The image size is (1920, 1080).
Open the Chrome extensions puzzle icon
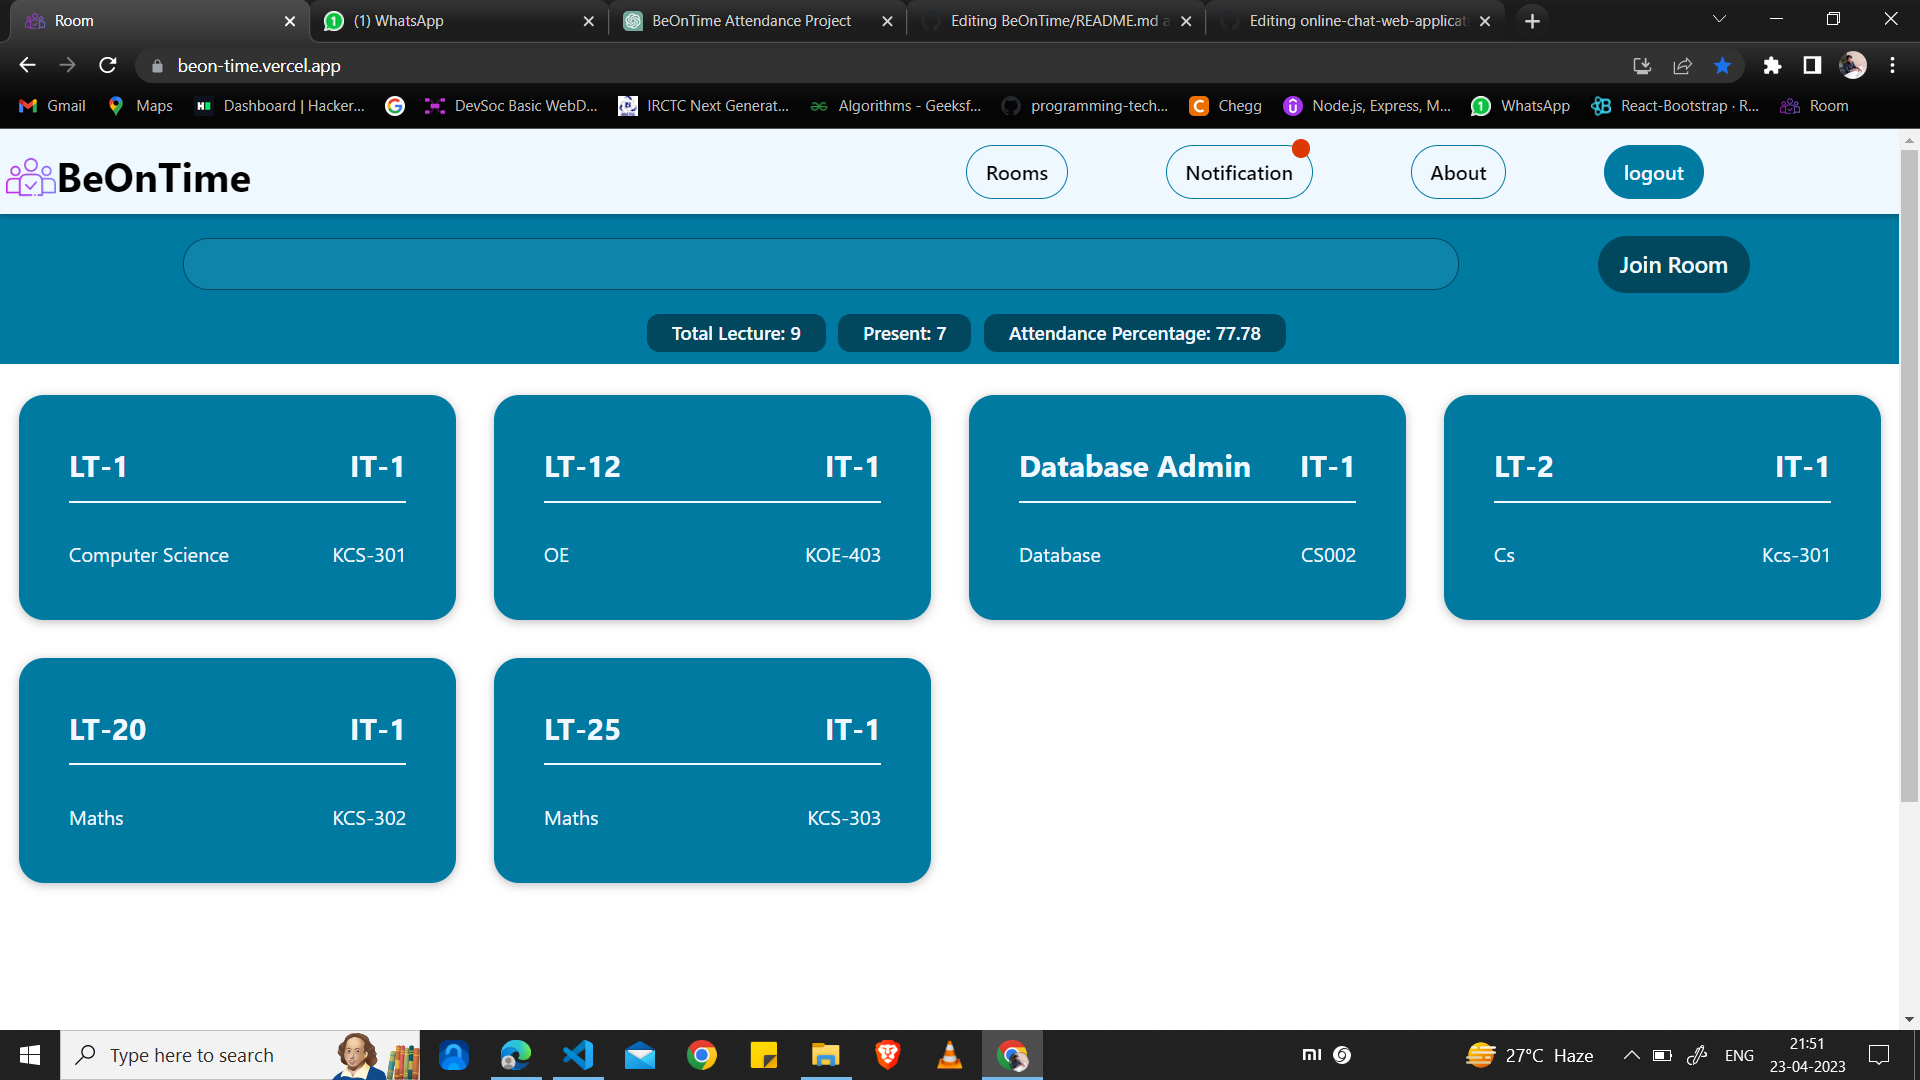click(1772, 65)
